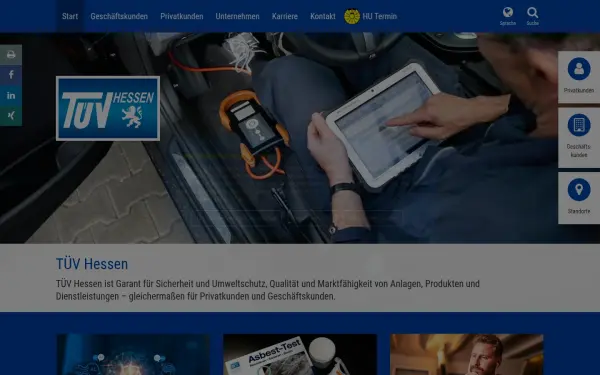Click the print icon in the left sidebar
This screenshot has width=600, height=375.
(11, 55)
